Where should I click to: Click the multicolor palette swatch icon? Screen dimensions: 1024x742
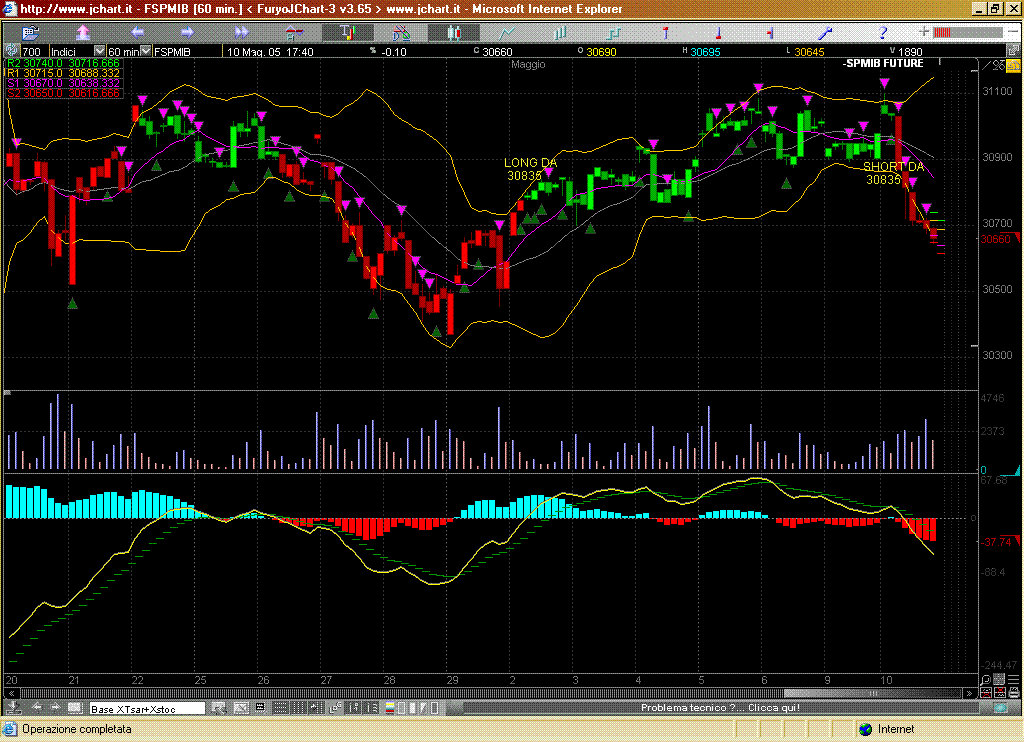389,708
